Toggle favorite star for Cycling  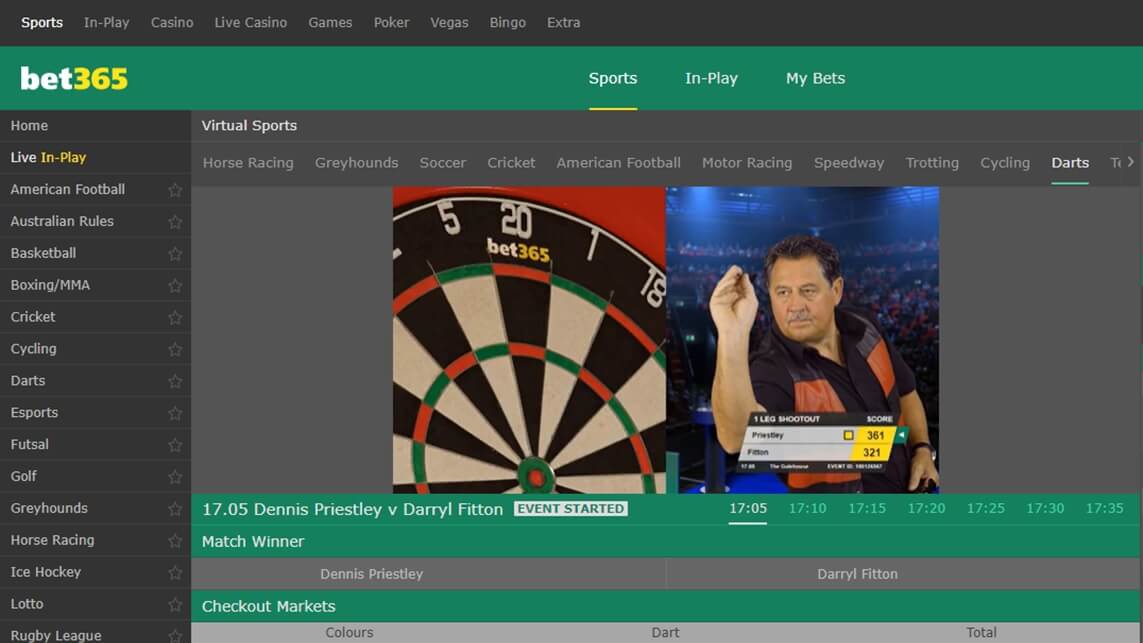(175, 349)
